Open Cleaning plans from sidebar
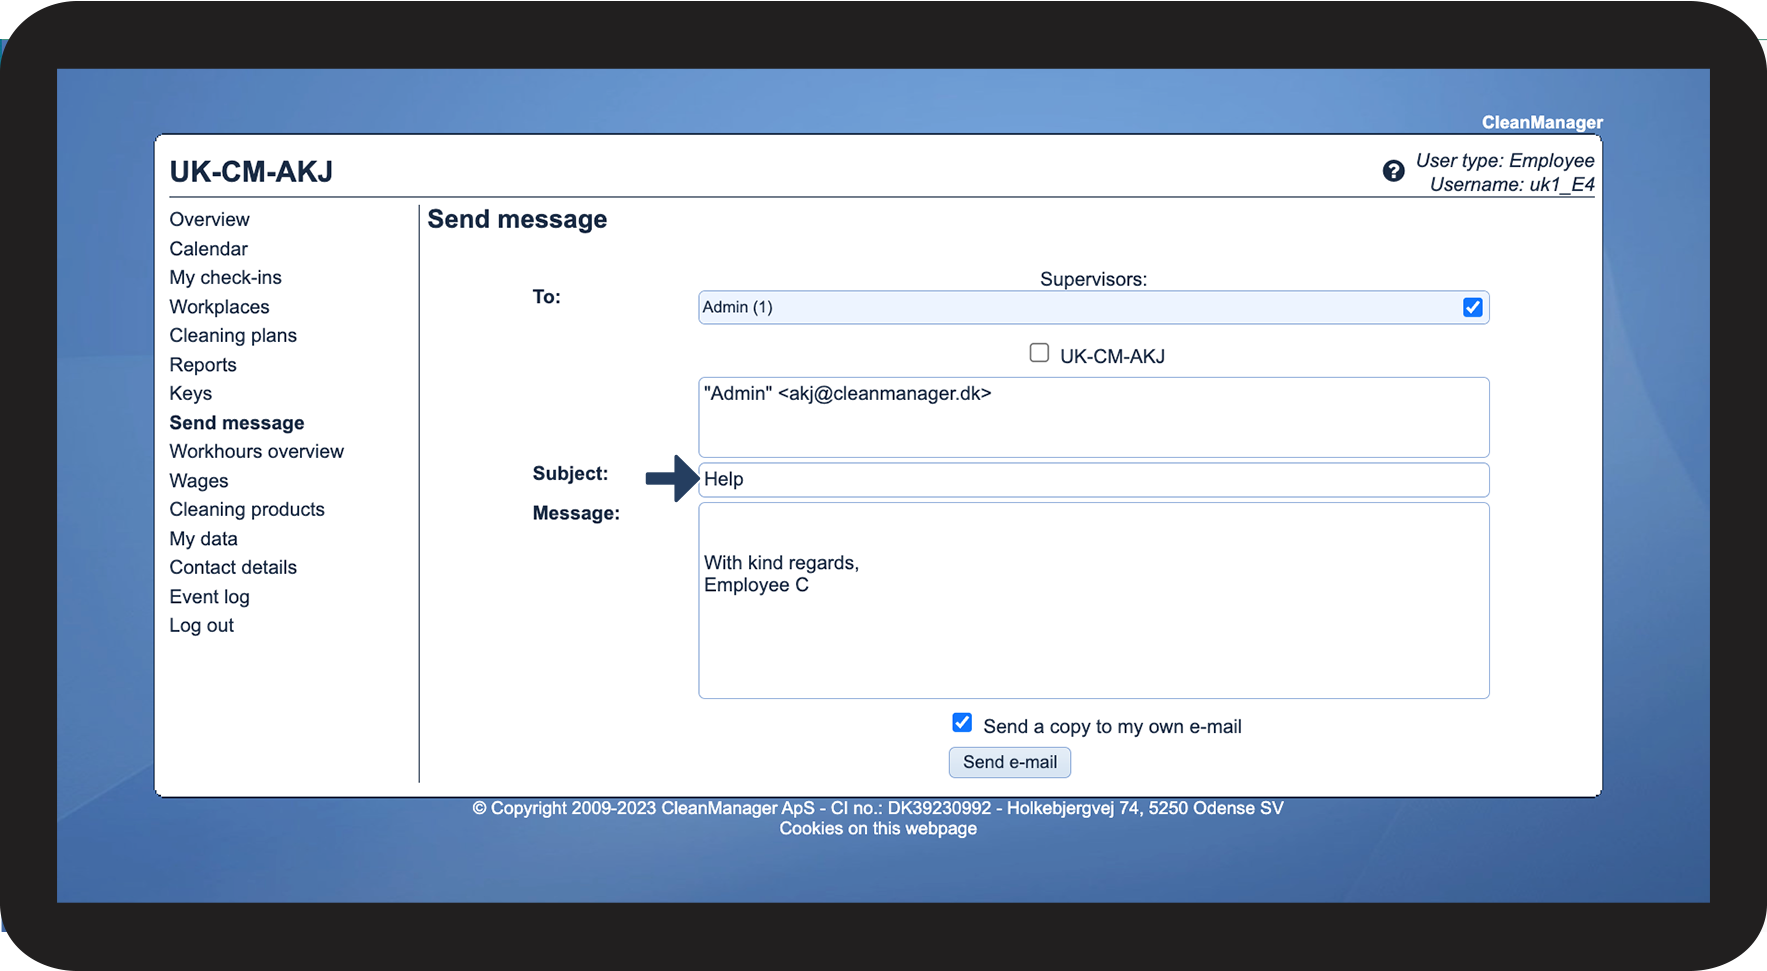The width and height of the screenshot is (1767, 971). 233,335
